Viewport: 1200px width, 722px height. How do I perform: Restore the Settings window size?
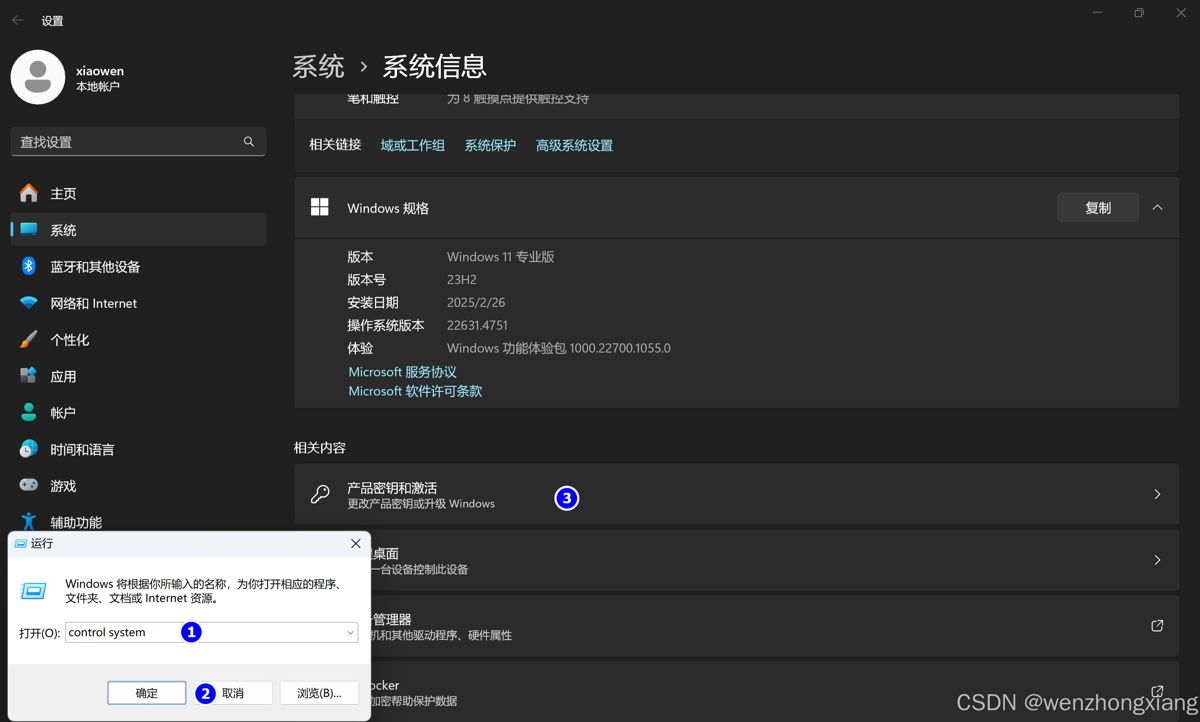tap(1139, 13)
